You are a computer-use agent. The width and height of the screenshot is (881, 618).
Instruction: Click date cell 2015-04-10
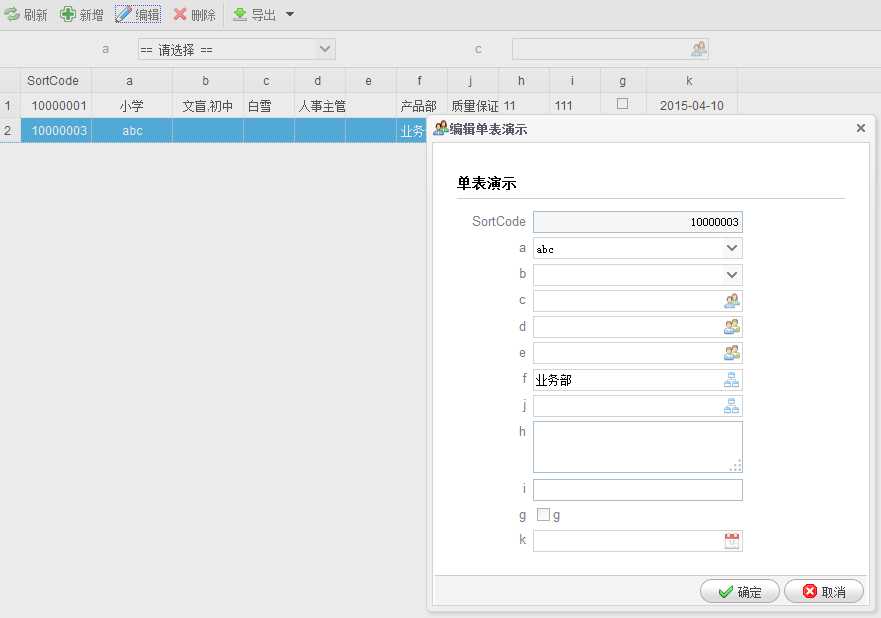click(x=692, y=106)
